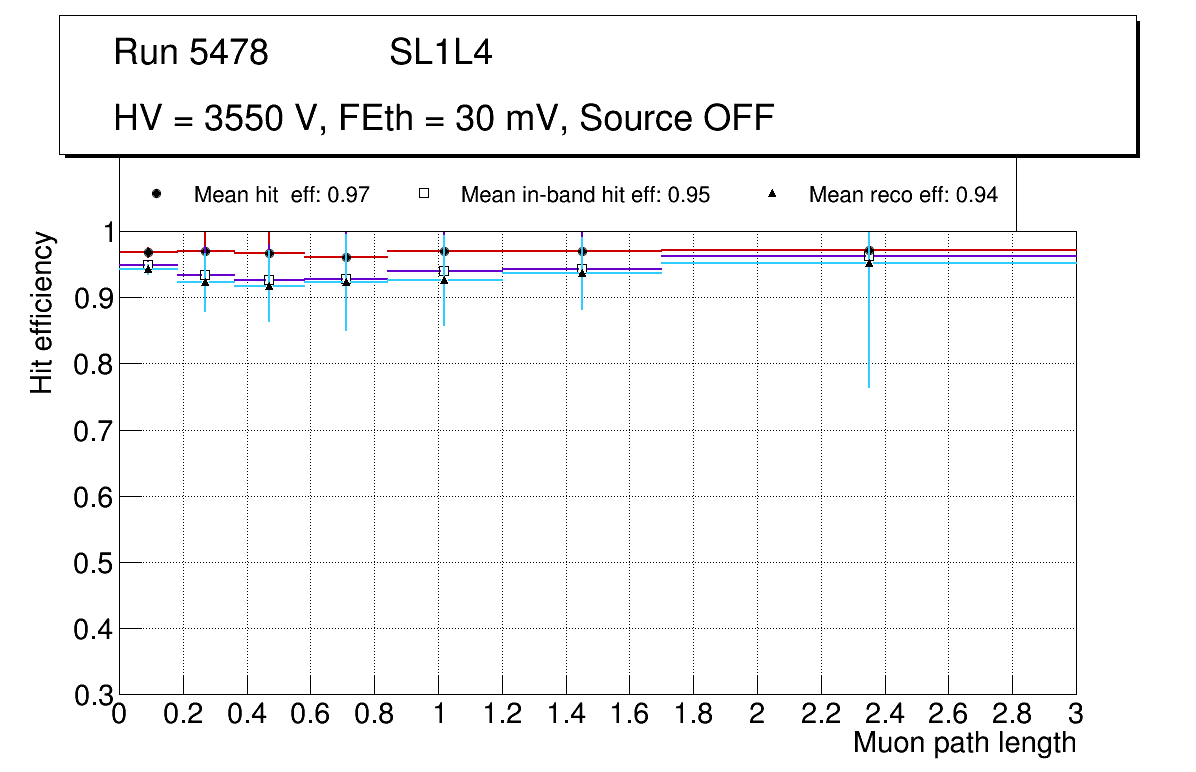
Task: Click the 'SL1L4' label in the title box
Action: (440, 53)
